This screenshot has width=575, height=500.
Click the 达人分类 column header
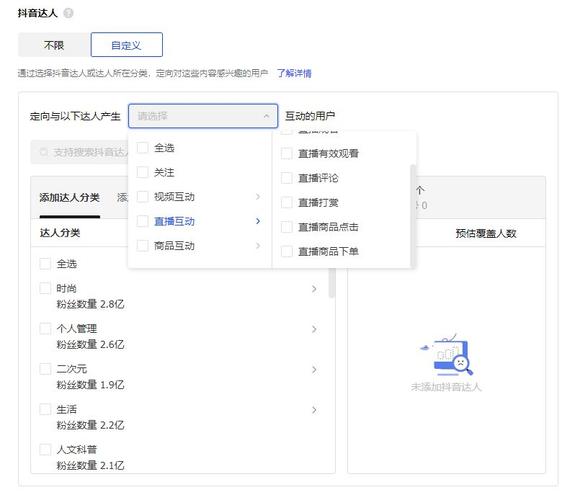click(x=60, y=233)
